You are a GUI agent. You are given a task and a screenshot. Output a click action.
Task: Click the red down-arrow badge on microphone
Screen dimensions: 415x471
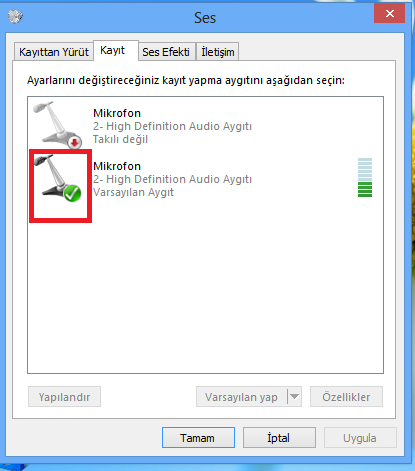click(x=75, y=142)
